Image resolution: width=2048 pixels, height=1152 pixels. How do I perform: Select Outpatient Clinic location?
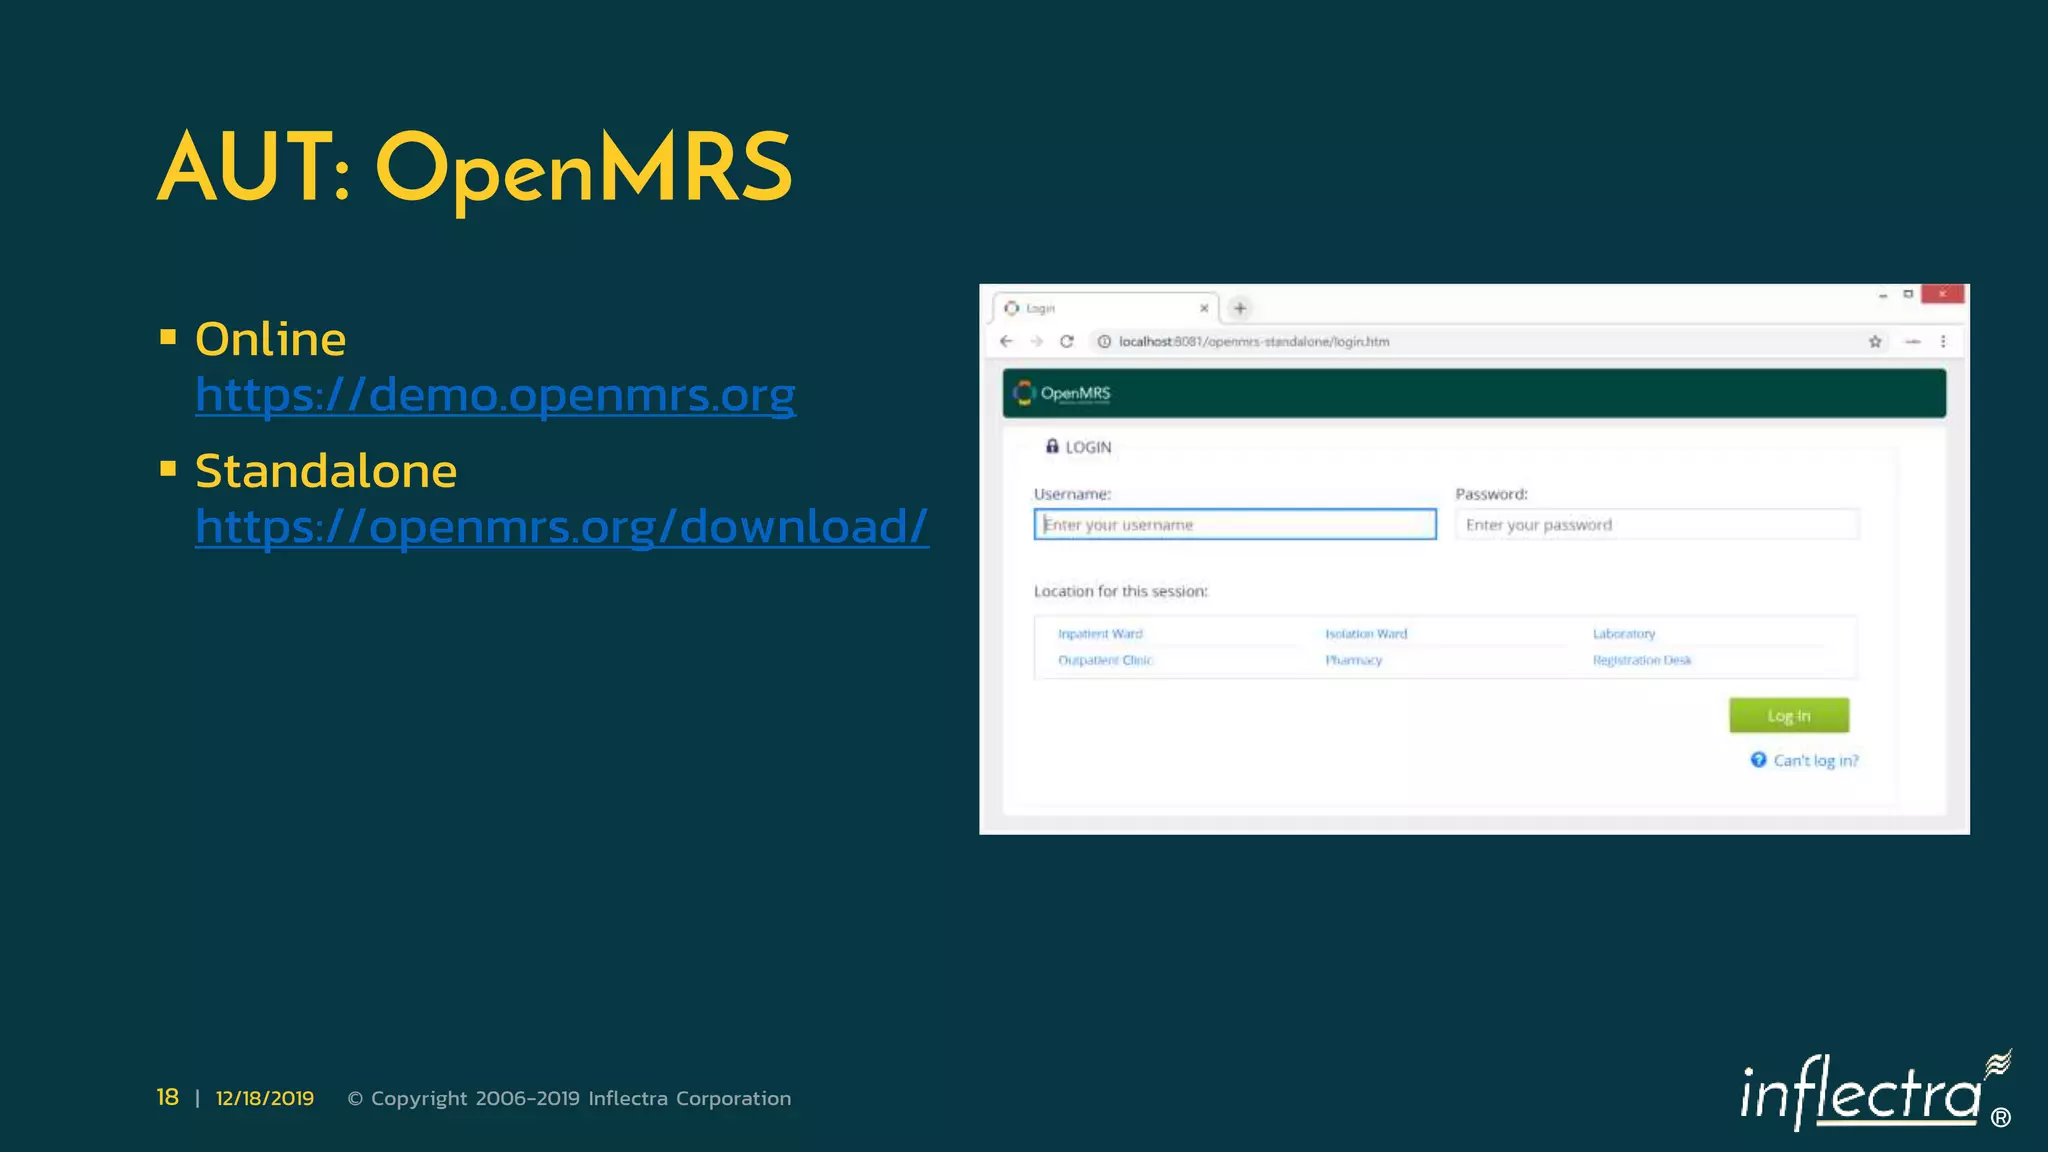pyautogui.click(x=1105, y=660)
